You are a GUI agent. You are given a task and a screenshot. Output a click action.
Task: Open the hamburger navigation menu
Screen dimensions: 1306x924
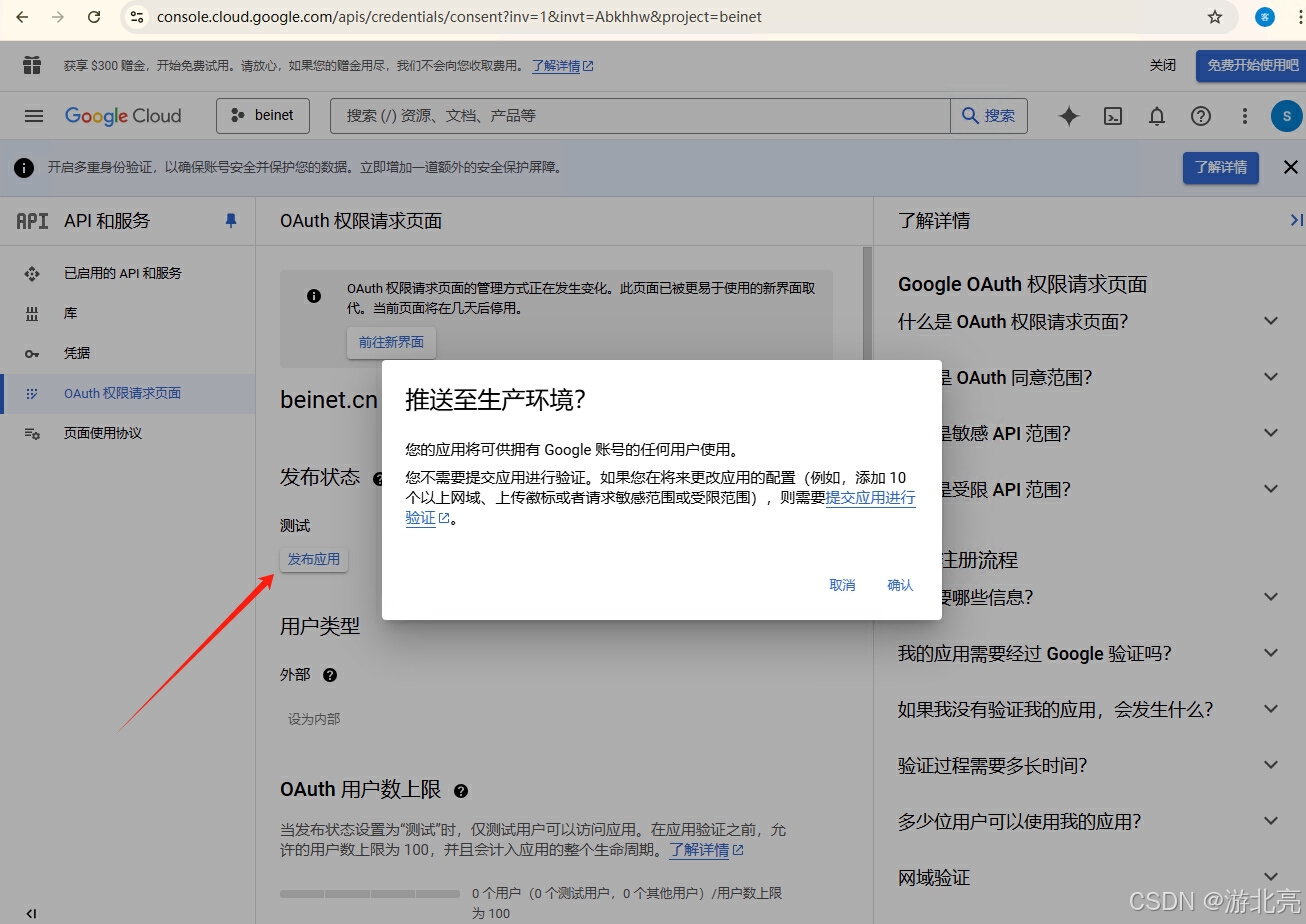(34, 116)
